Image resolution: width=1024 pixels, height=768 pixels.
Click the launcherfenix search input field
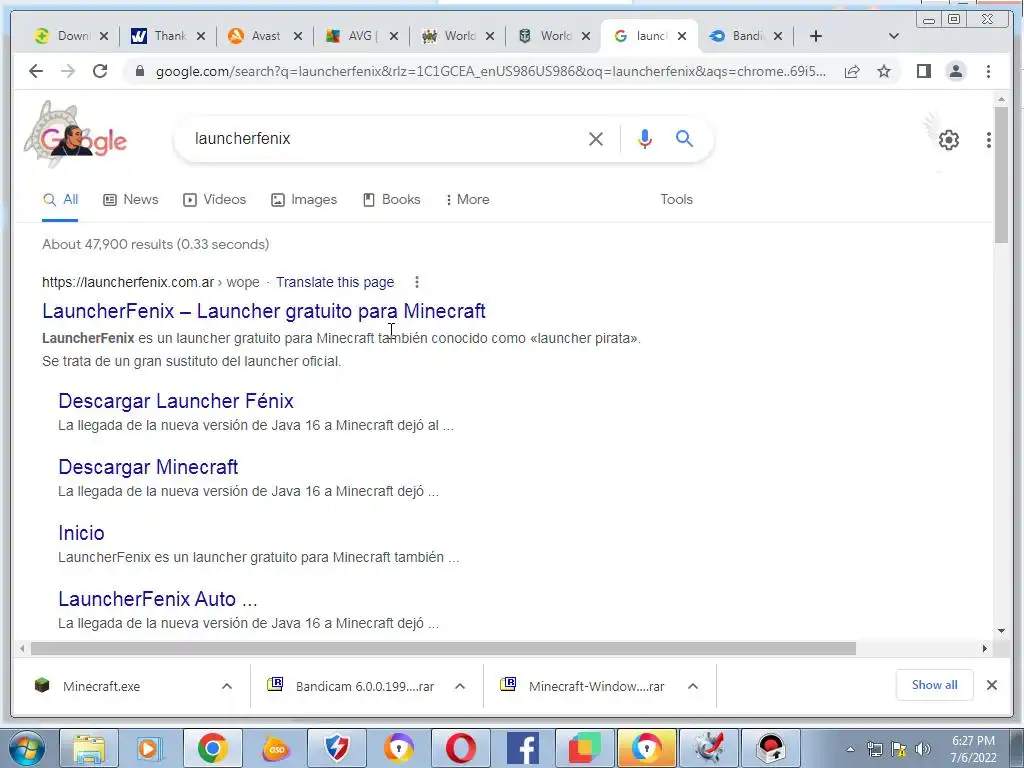pyautogui.click(x=385, y=138)
